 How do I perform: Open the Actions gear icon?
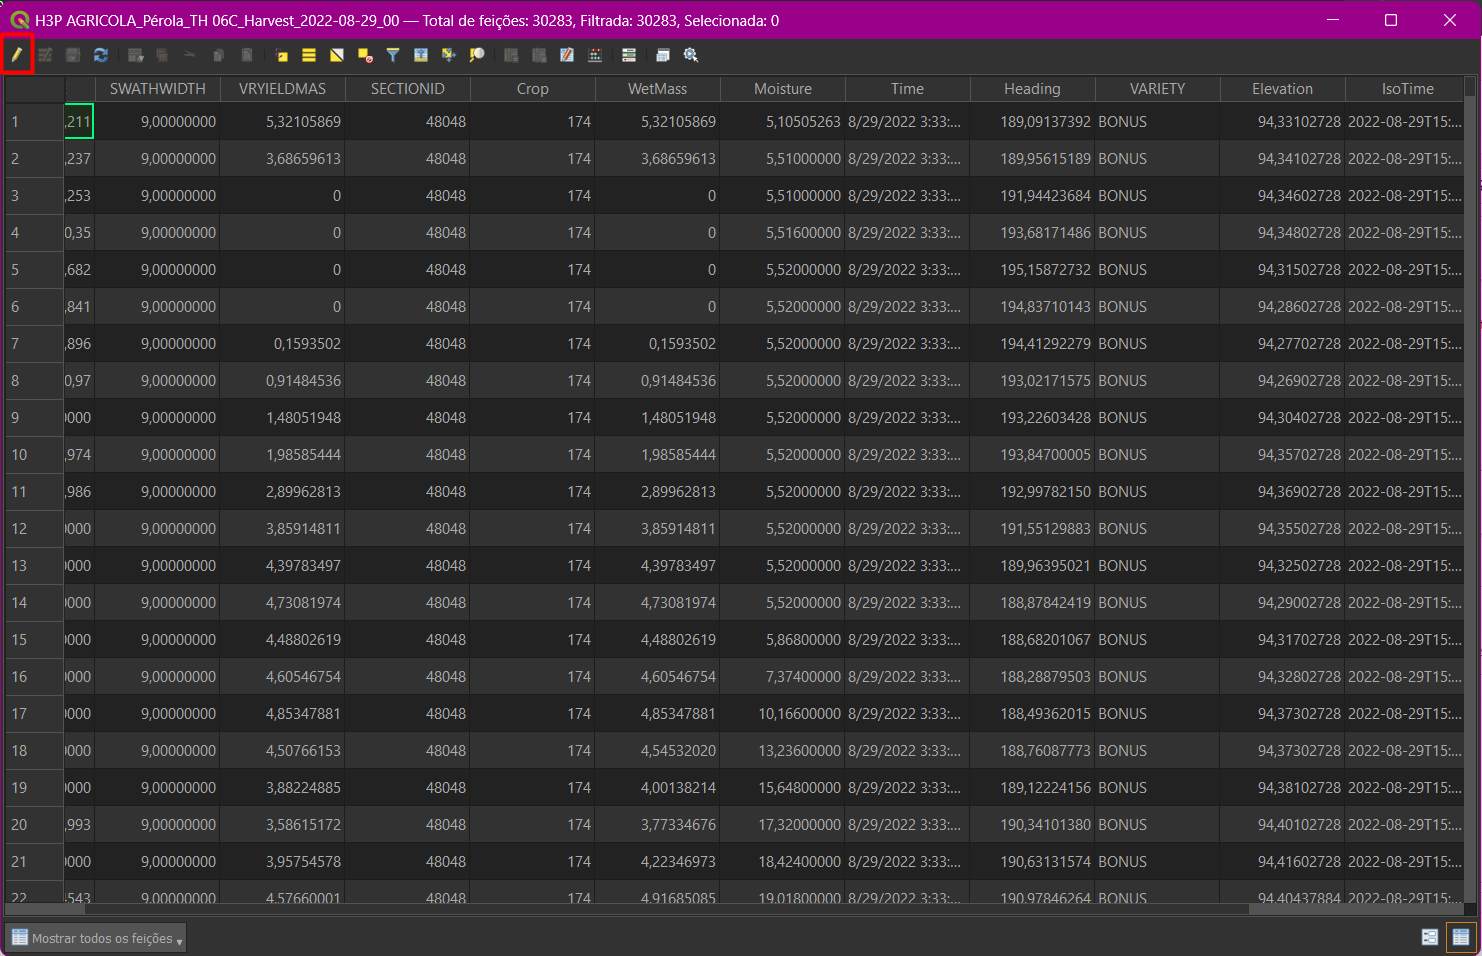691,55
